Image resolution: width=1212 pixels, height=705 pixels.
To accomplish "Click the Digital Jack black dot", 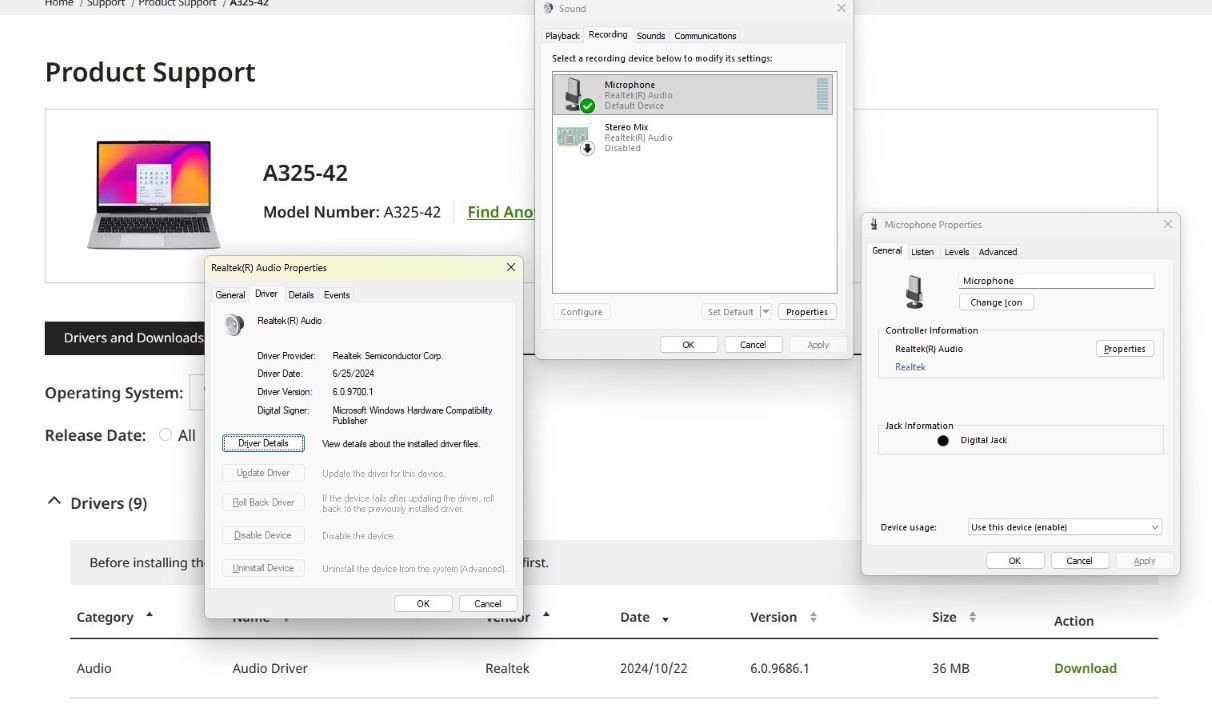I will tap(943, 440).
